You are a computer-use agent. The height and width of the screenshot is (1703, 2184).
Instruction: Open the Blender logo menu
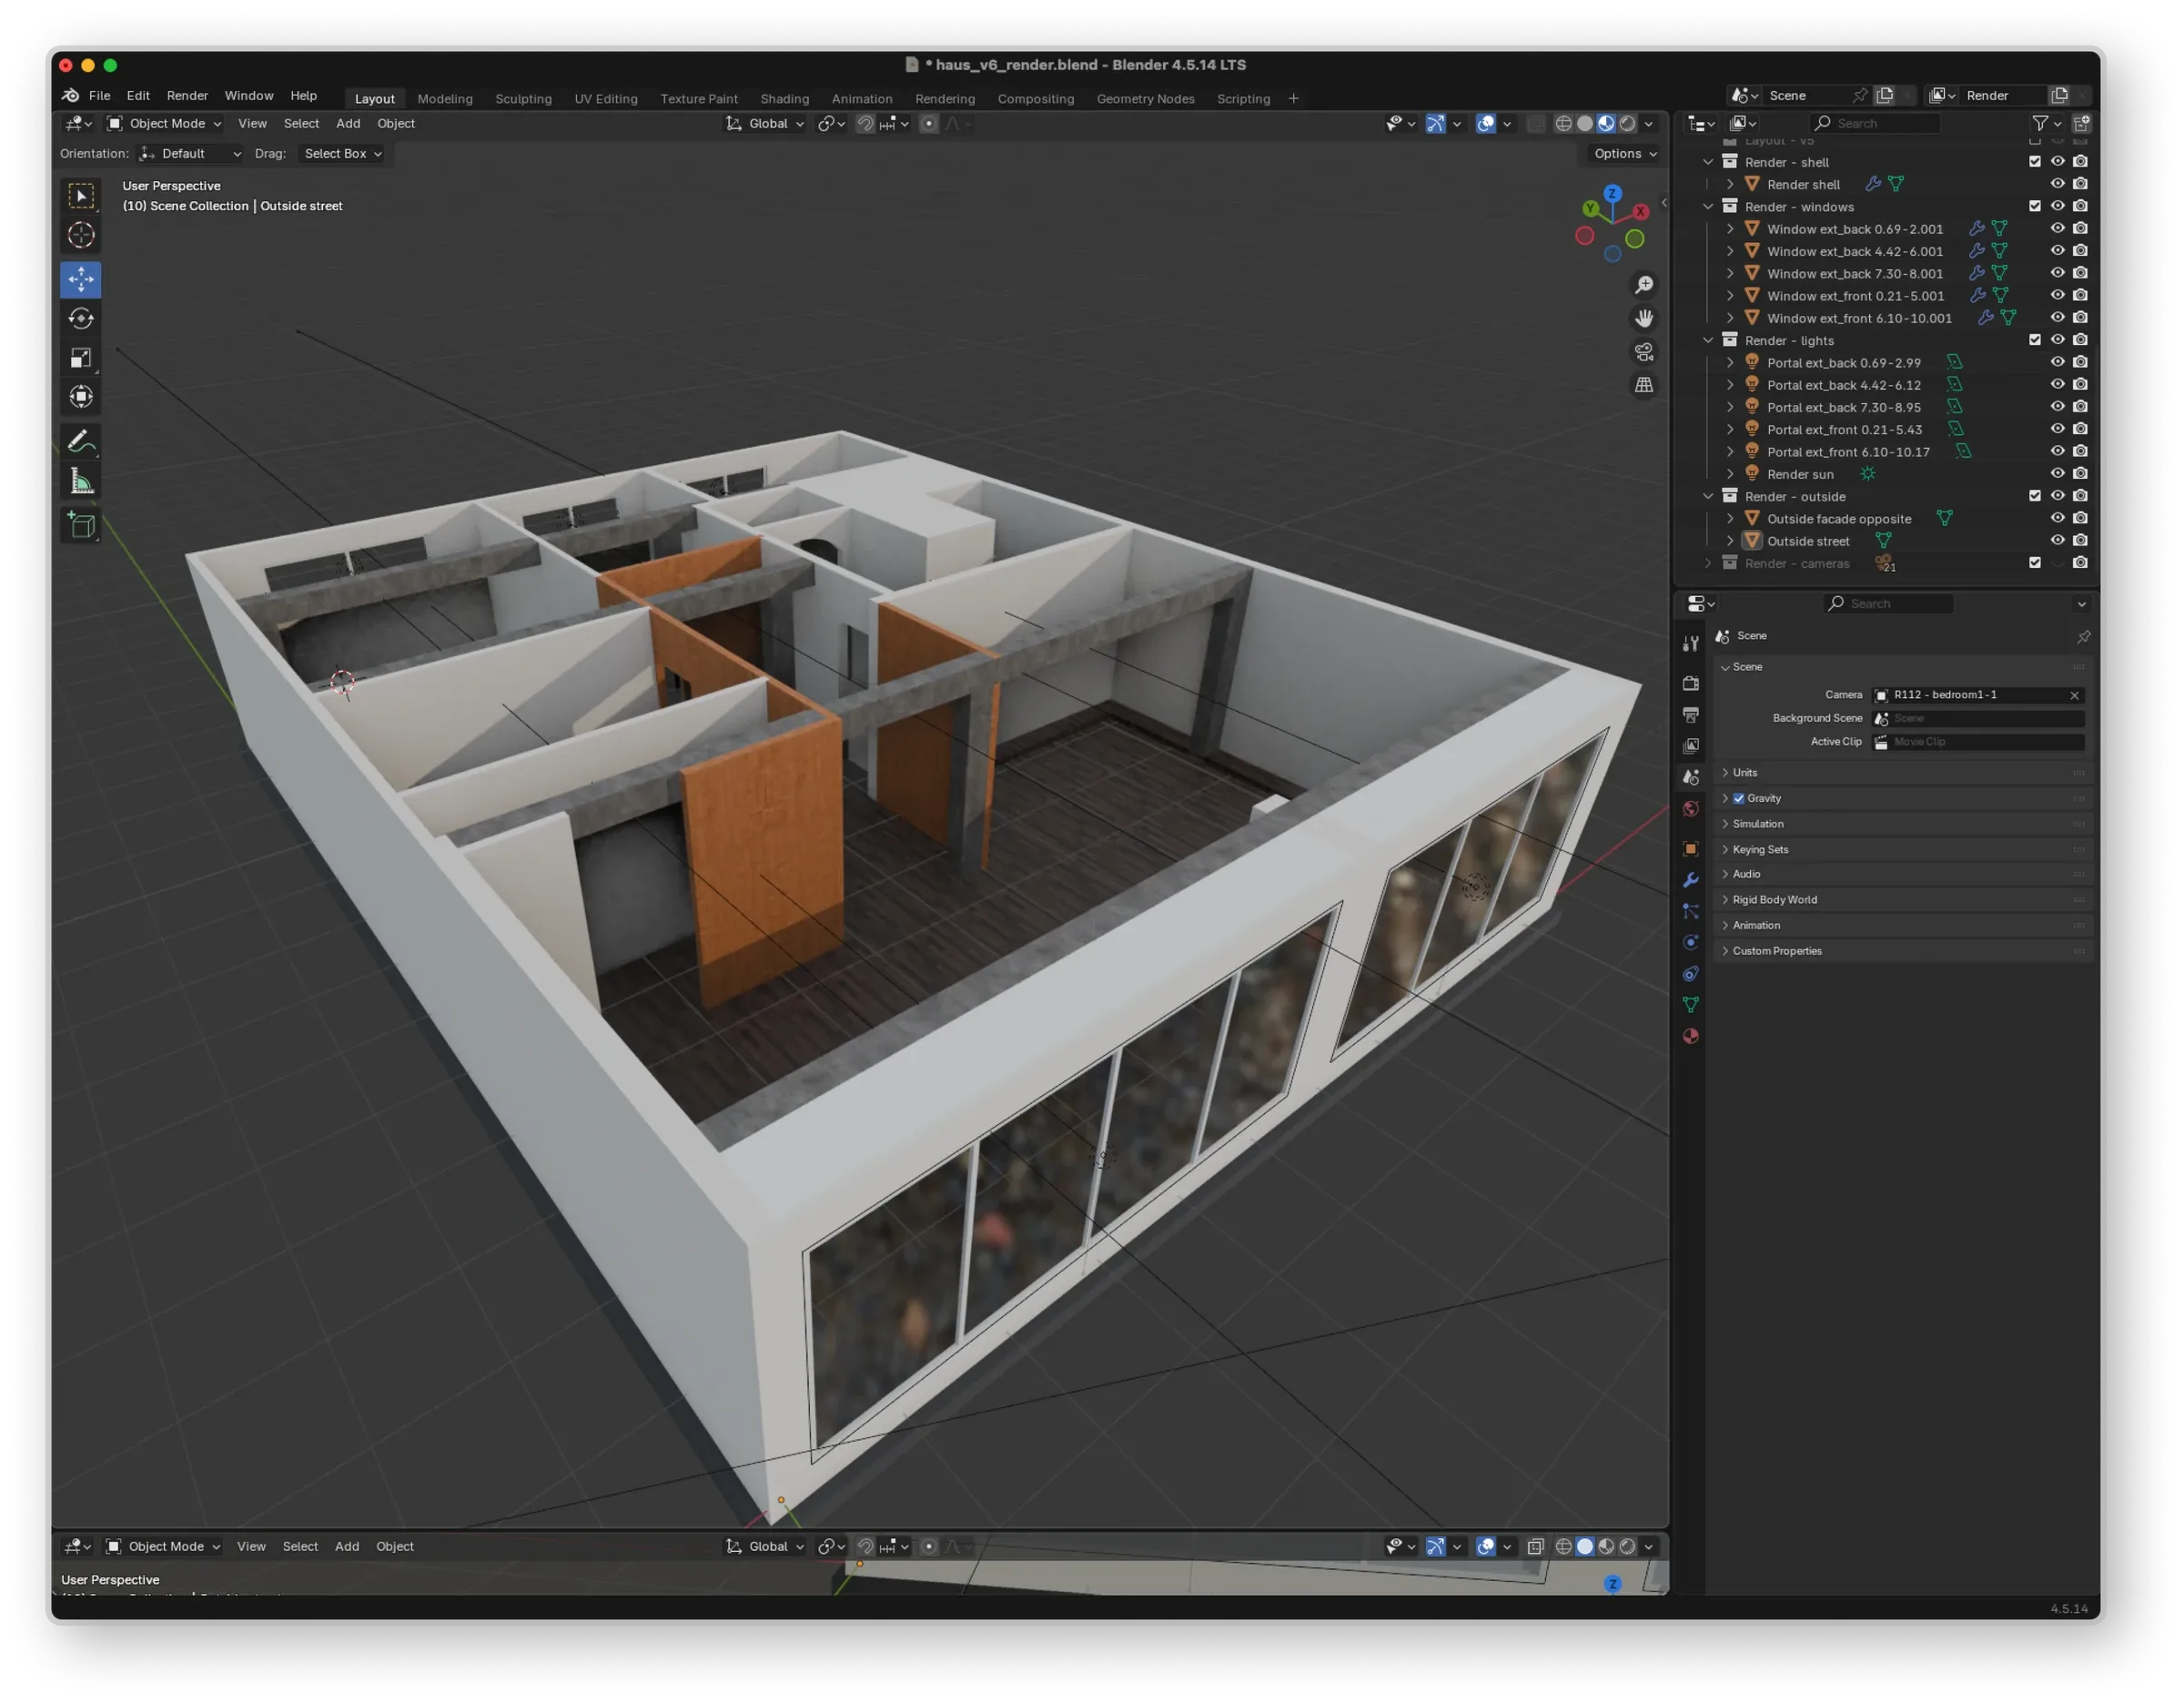coord(70,95)
